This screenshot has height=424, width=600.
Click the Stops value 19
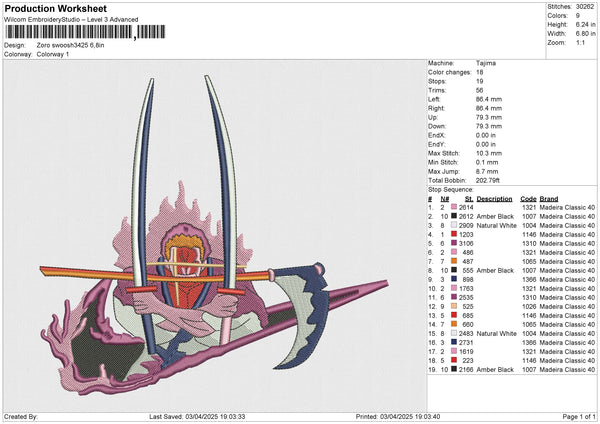pos(479,81)
